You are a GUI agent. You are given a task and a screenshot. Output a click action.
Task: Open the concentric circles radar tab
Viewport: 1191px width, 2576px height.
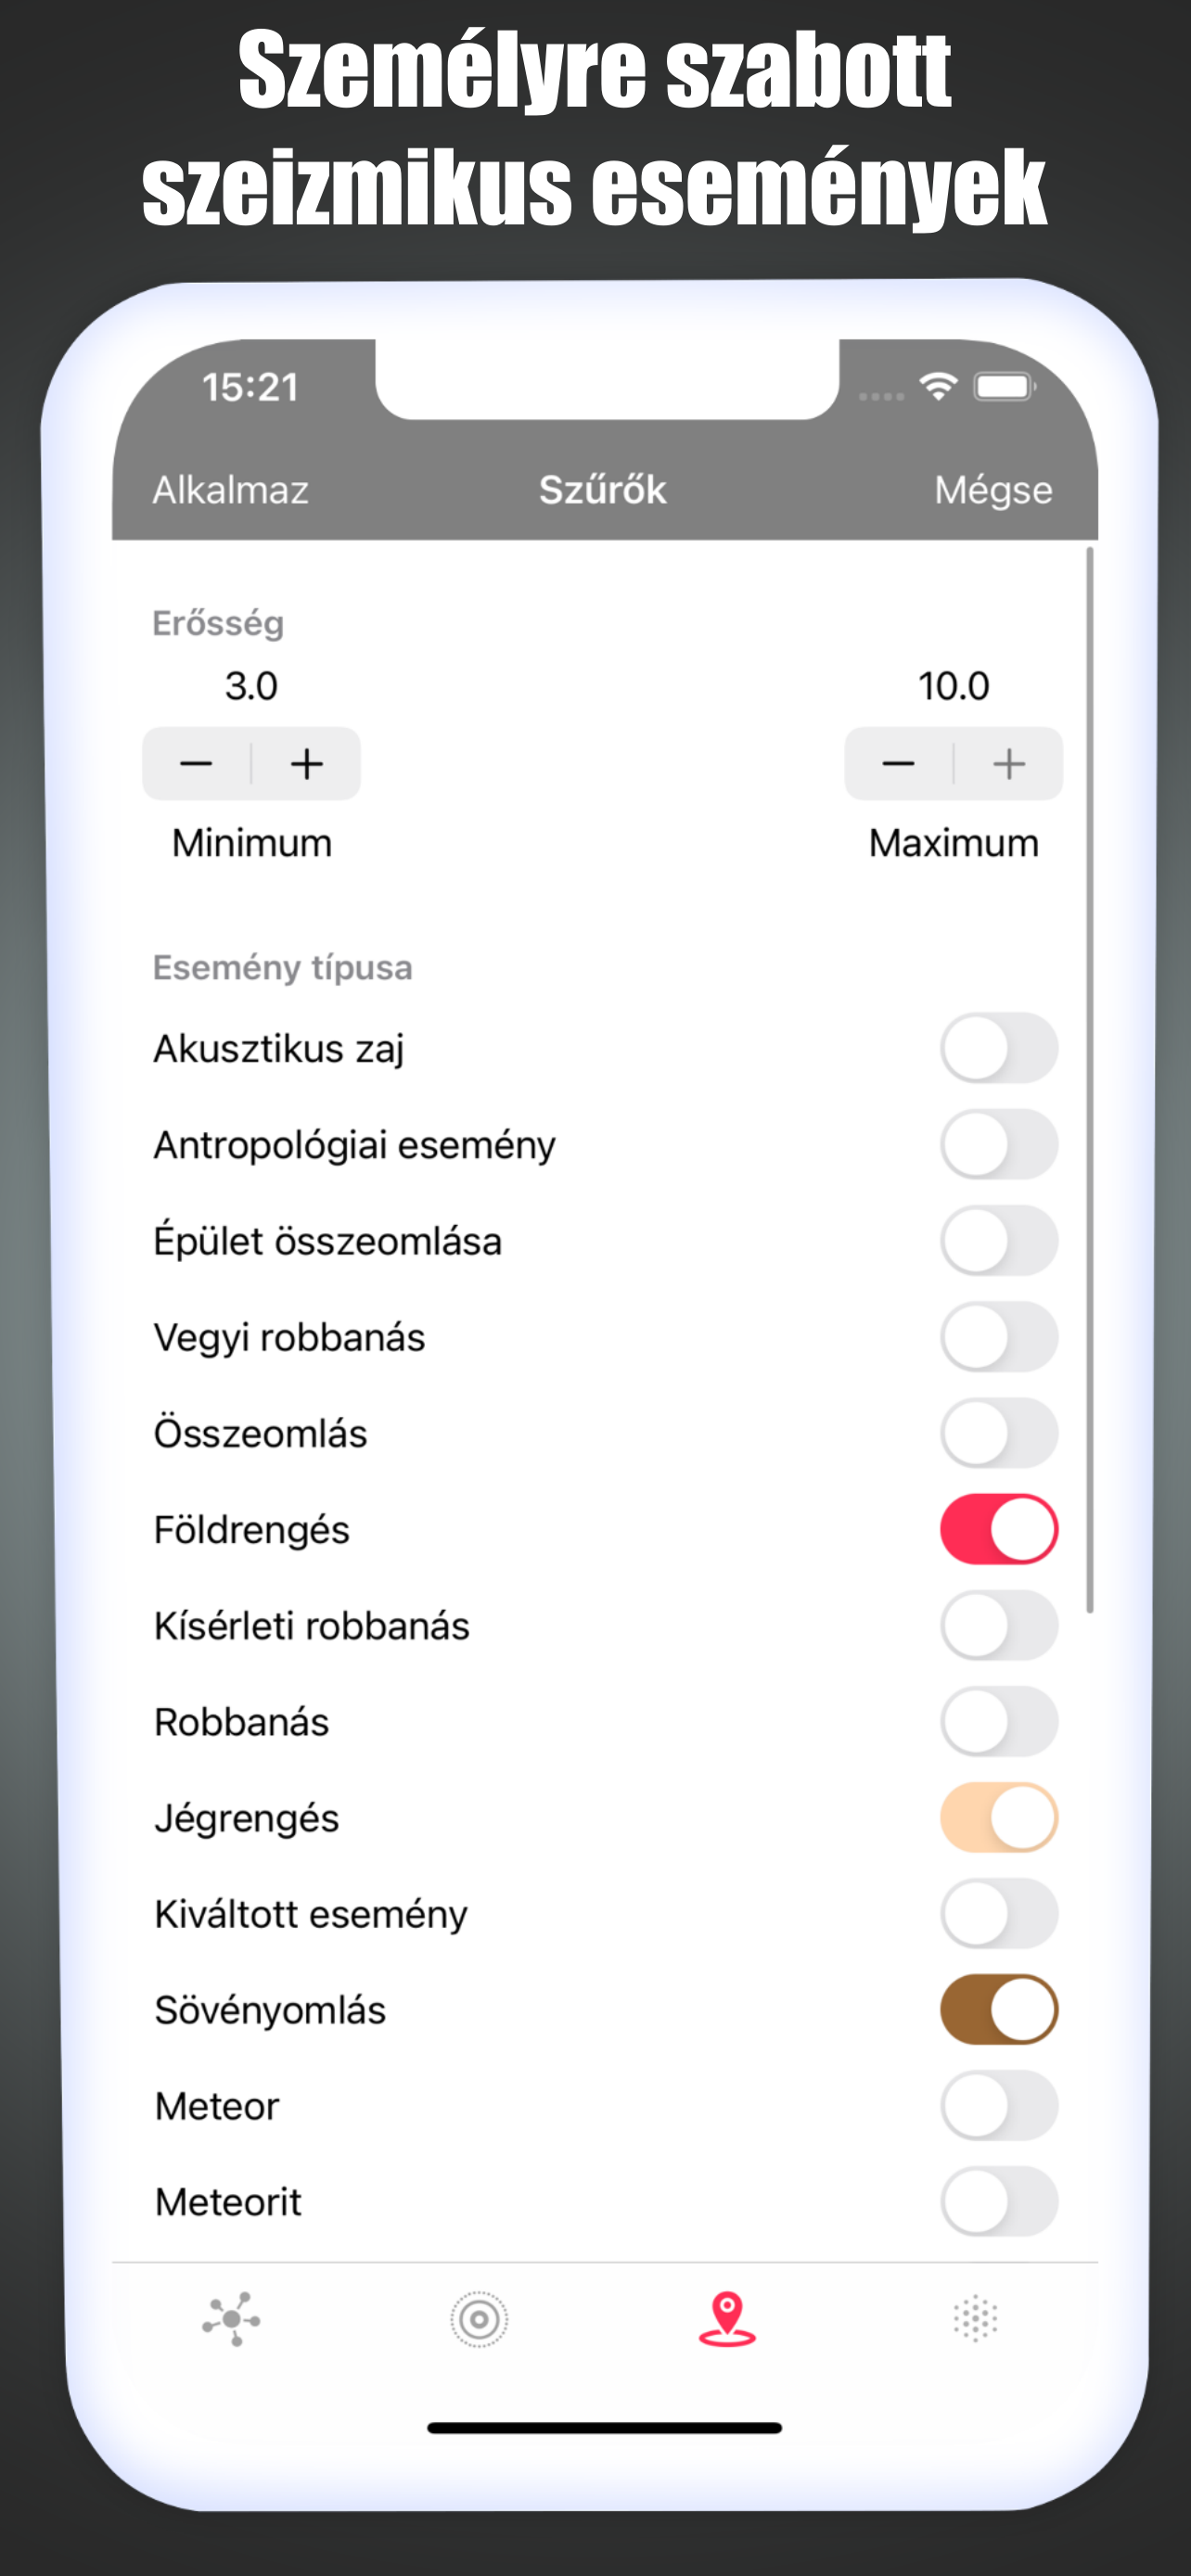(479, 2319)
